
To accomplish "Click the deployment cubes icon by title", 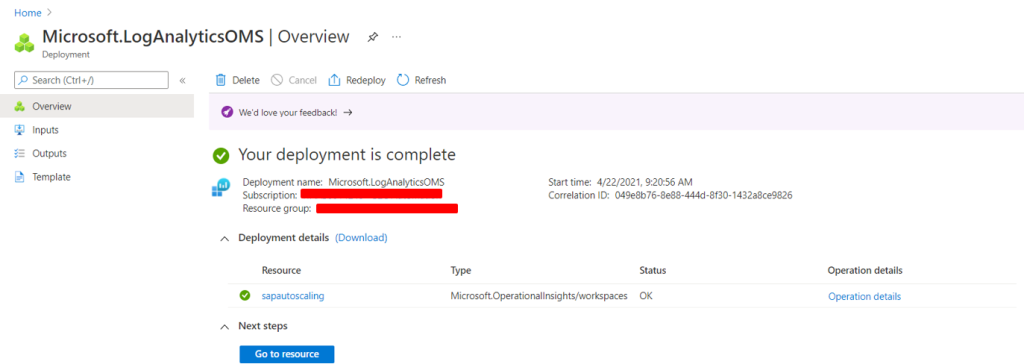I will point(24,42).
